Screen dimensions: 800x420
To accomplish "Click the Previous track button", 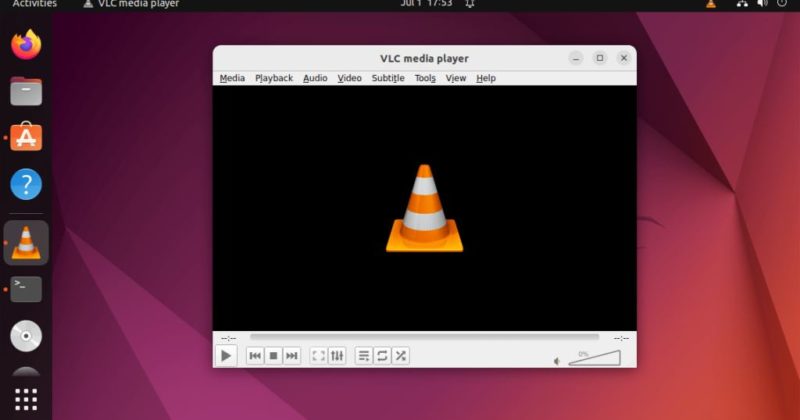I will coord(255,355).
